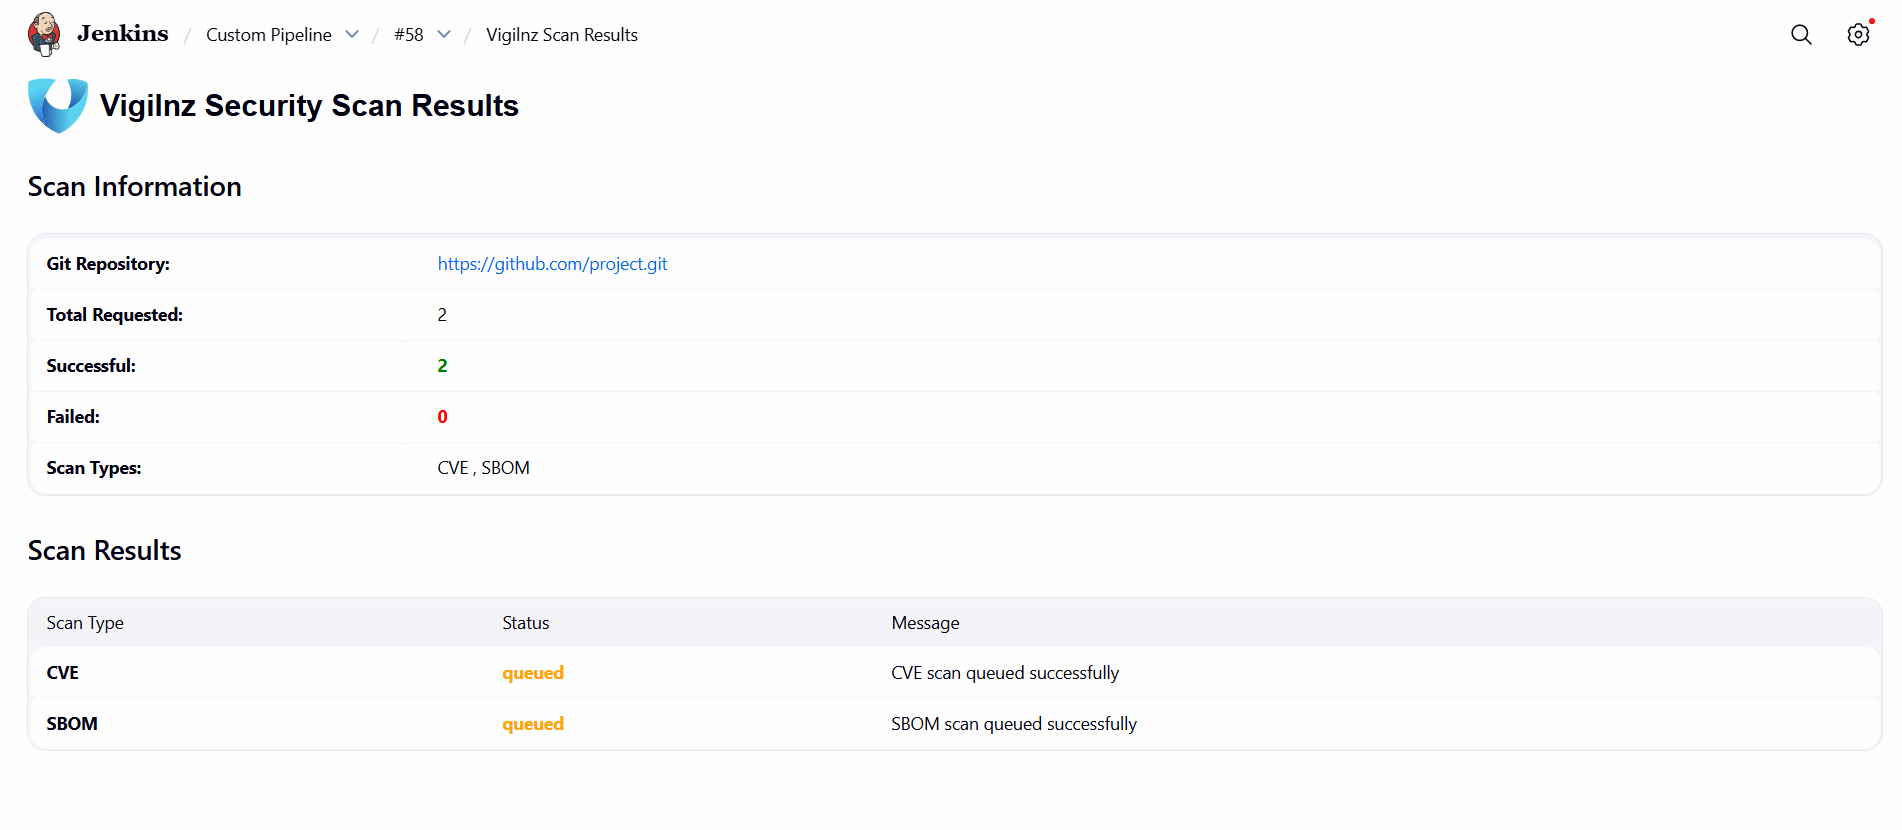The width and height of the screenshot is (1902, 830).
Task: Click the Scan Type column header
Action: click(85, 623)
